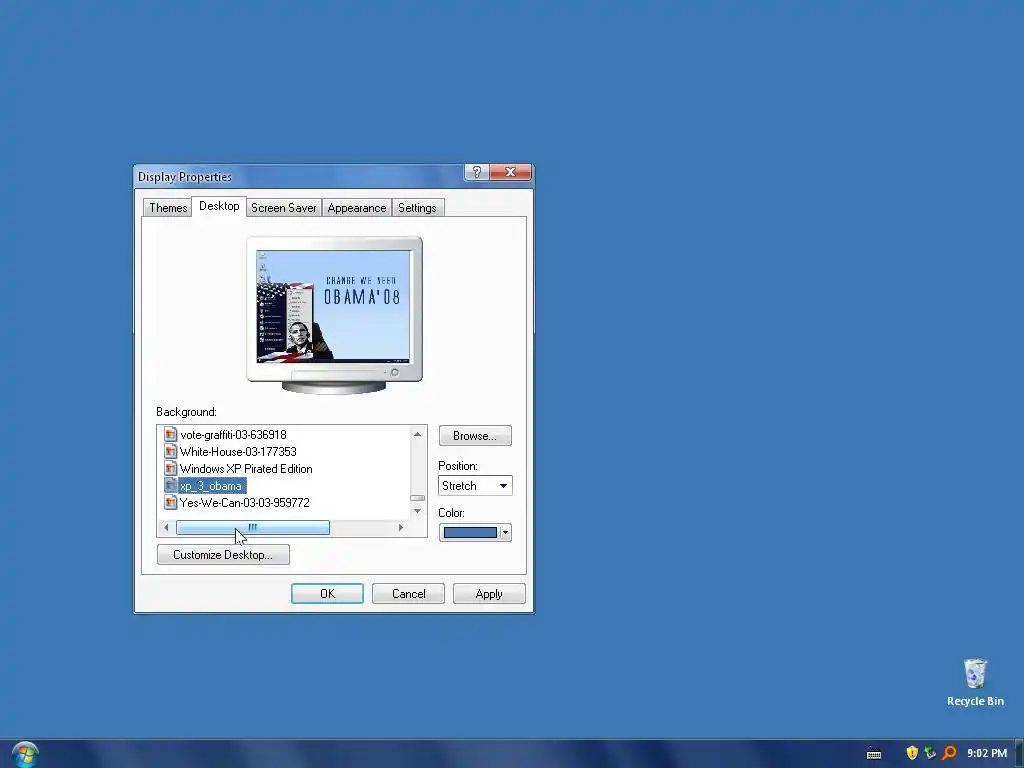Click the on-screen keyboard tray icon
1024x768 pixels.
874,754
